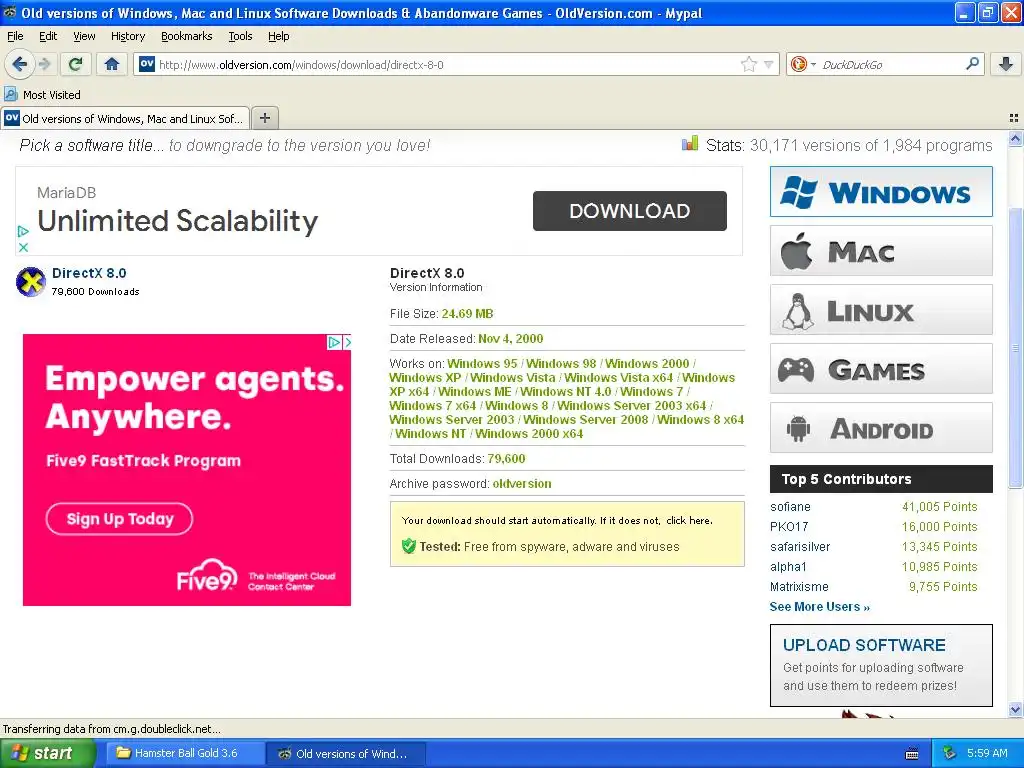Open contributor sofiane's profile

coord(790,507)
